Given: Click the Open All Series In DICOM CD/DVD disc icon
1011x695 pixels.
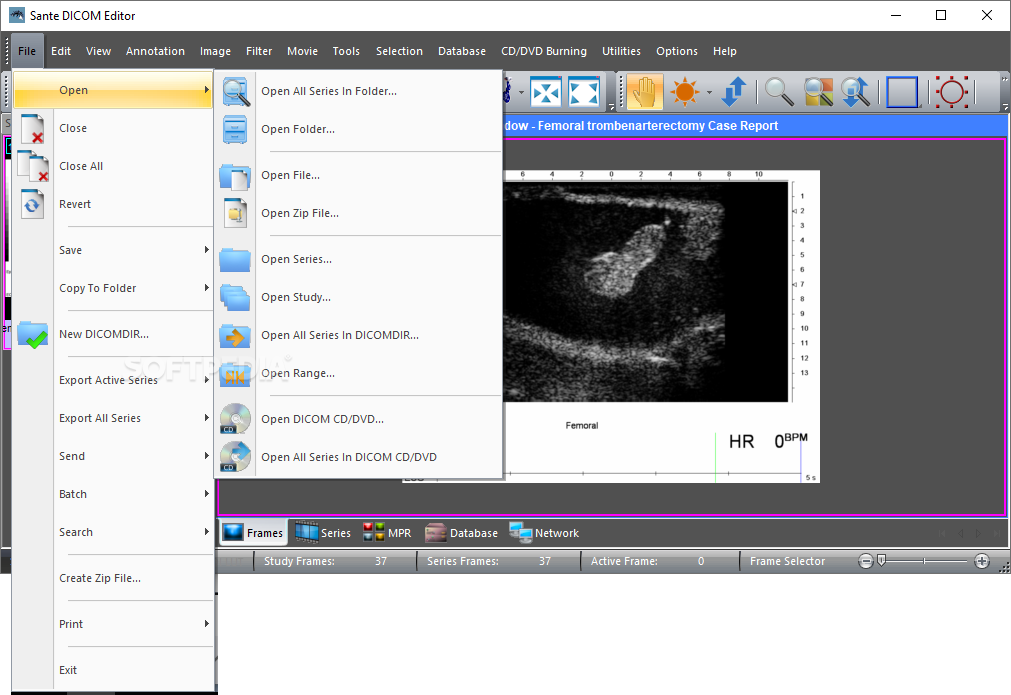Looking at the screenshot, I should point(235,457).
